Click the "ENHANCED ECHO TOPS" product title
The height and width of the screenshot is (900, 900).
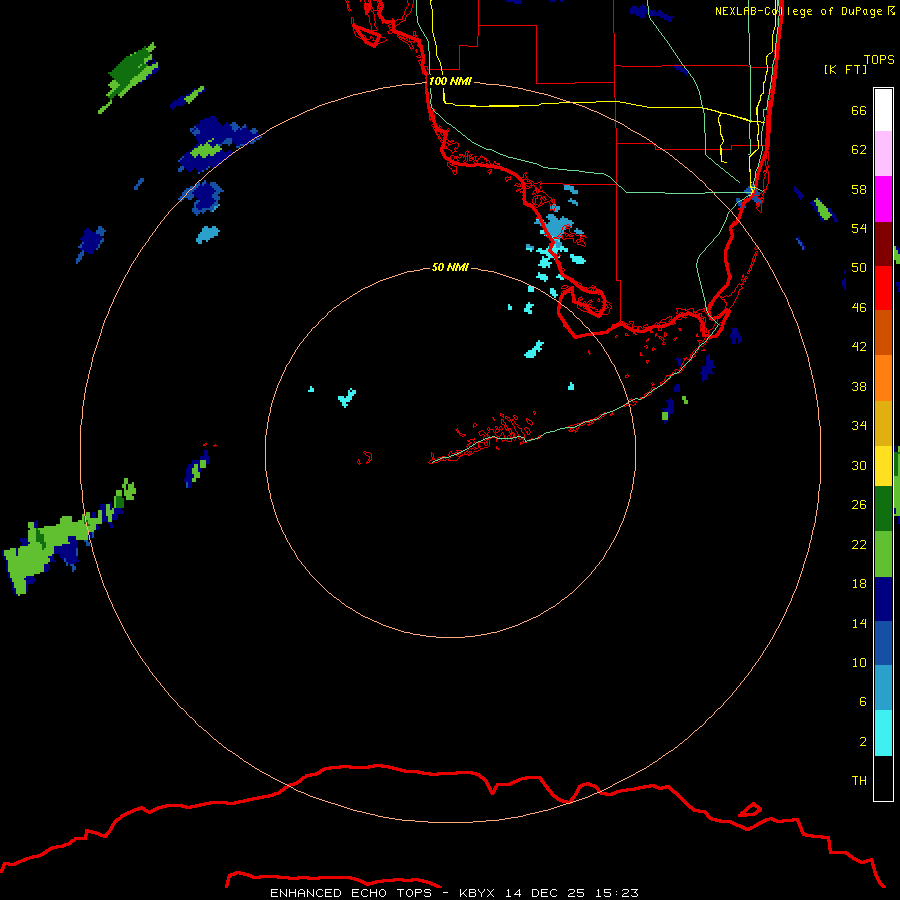point(351,893)
